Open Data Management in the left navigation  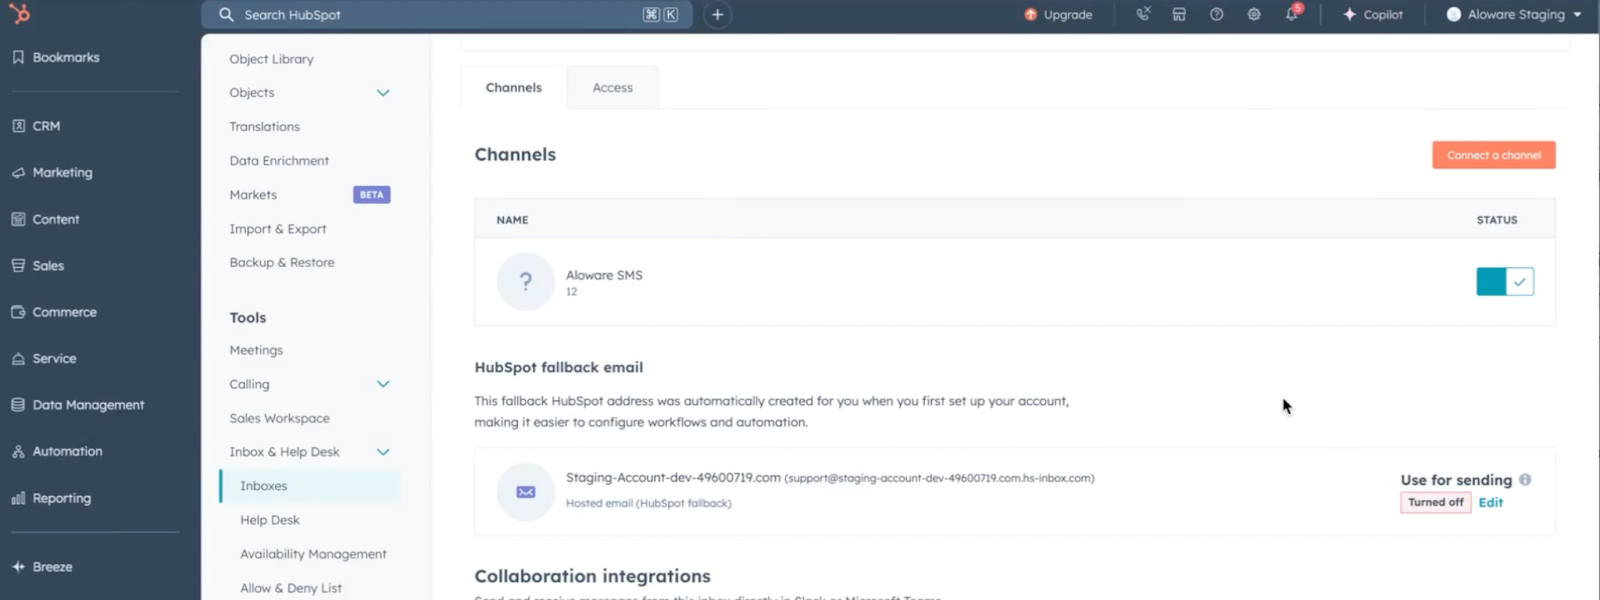[78, 405]
